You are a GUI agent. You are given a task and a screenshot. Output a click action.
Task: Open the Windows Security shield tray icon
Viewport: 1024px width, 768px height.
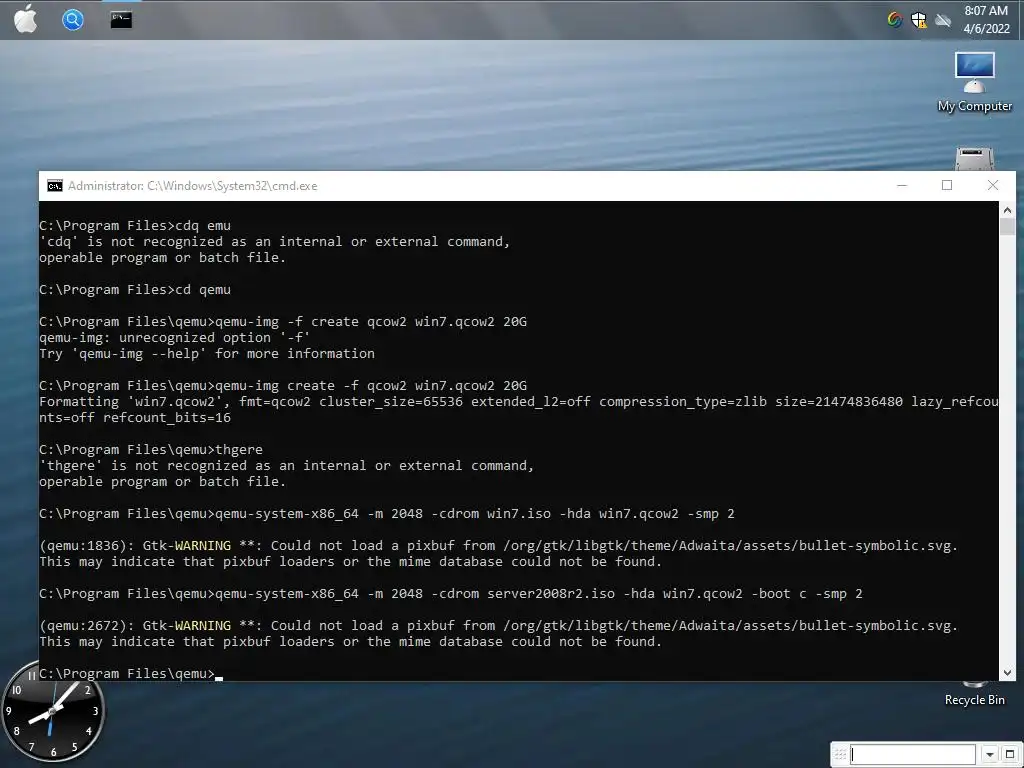pyautogui.click(x=918, y=20)
